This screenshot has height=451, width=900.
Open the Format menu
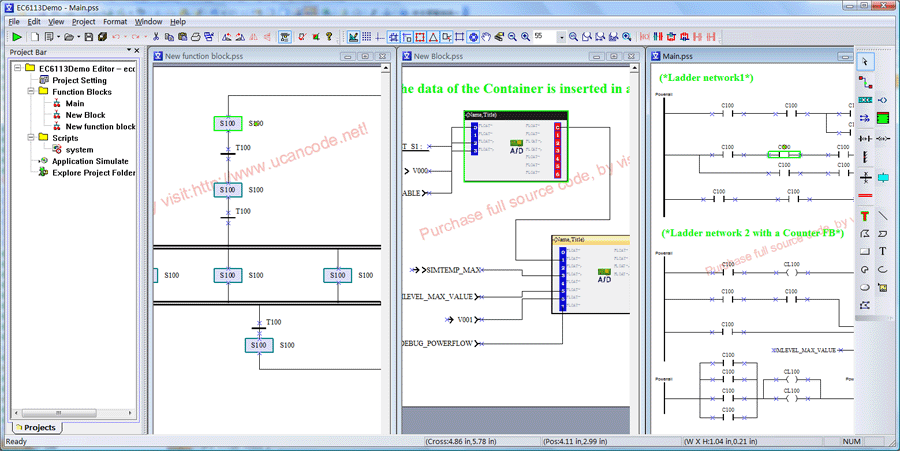[x=115, y=21]
